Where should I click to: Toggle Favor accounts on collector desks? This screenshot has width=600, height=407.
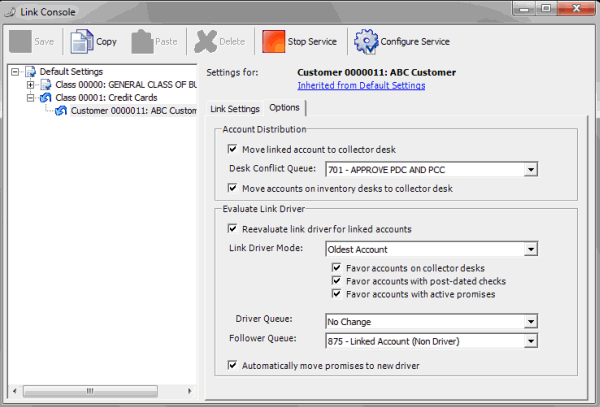click(x=336, y=267)
